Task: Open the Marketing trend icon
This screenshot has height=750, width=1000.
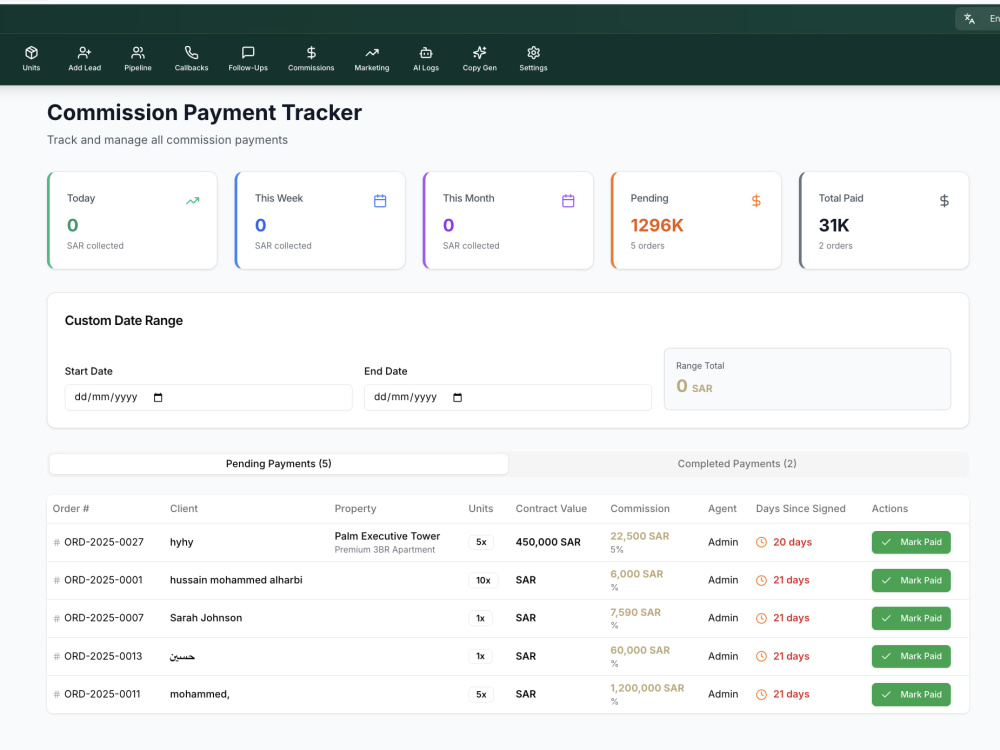Action: tap(372, 52)
